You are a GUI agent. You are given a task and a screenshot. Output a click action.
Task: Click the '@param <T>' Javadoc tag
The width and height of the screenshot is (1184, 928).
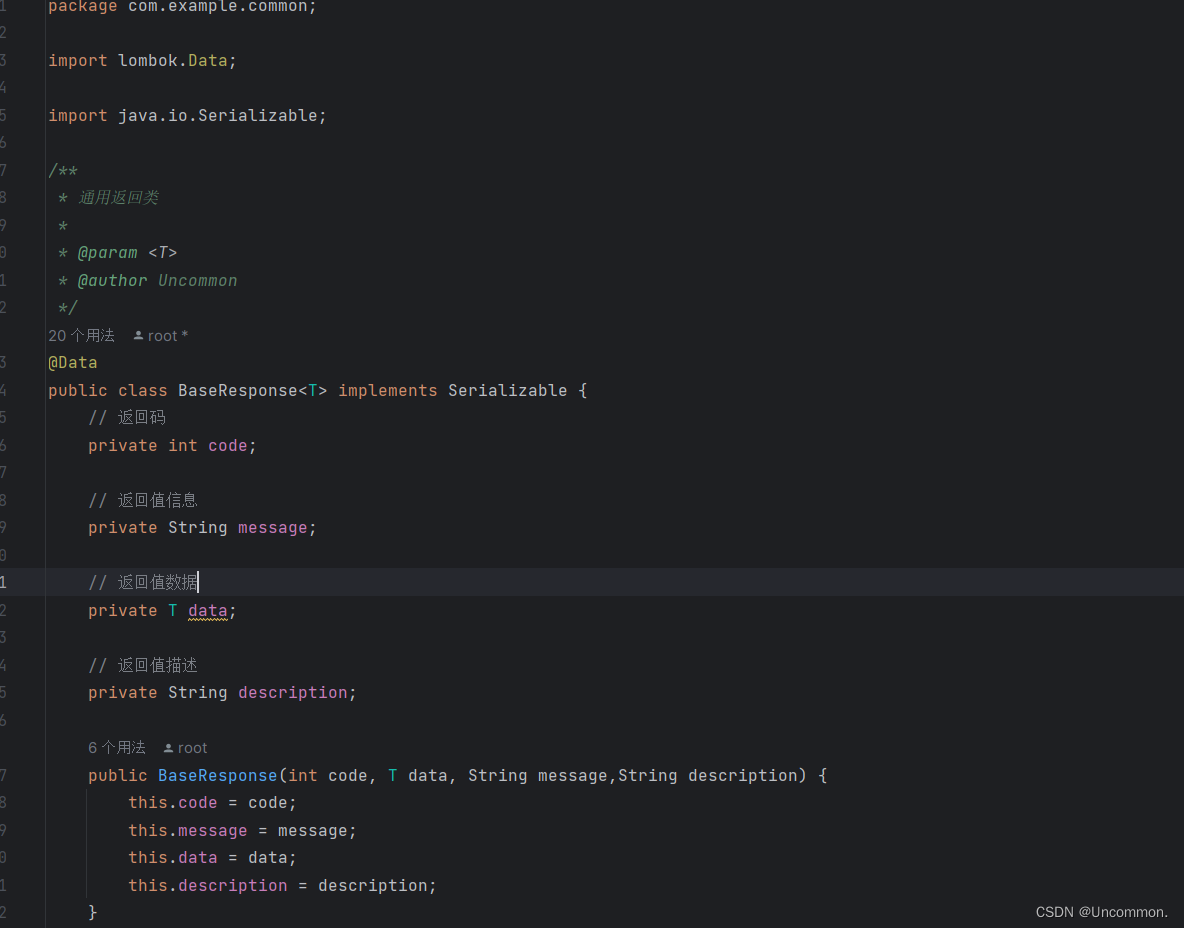[127, 252]
